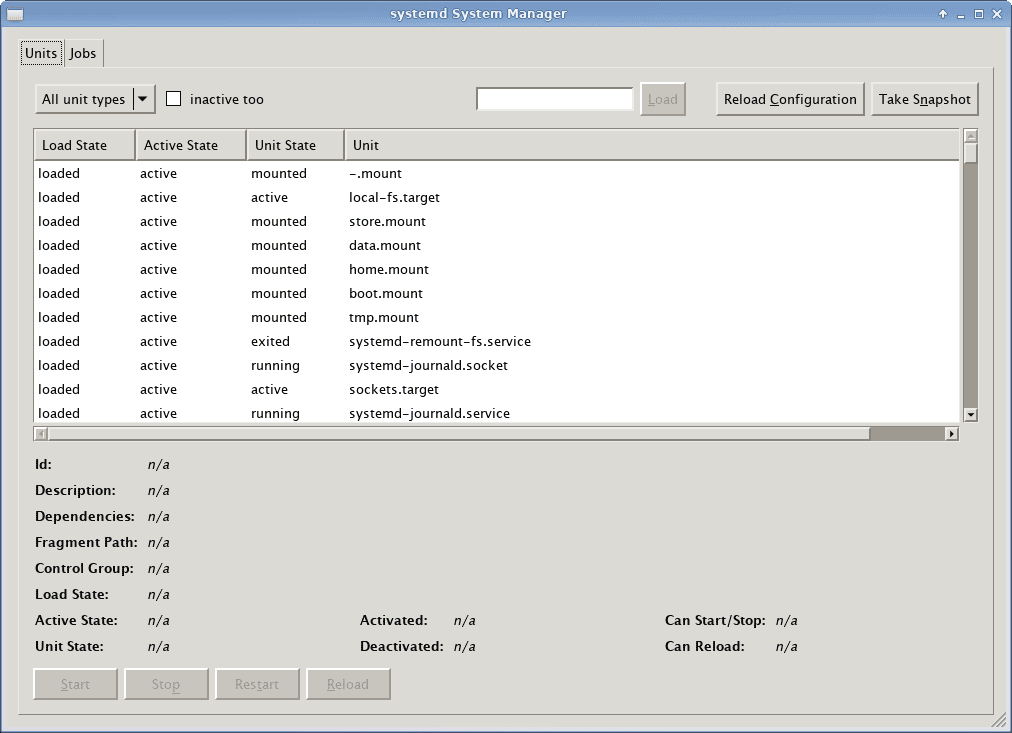Minimize the systemd System Manager window
Screen dimensions: 1012x733
pyautogui.click(x=961, y=14)
